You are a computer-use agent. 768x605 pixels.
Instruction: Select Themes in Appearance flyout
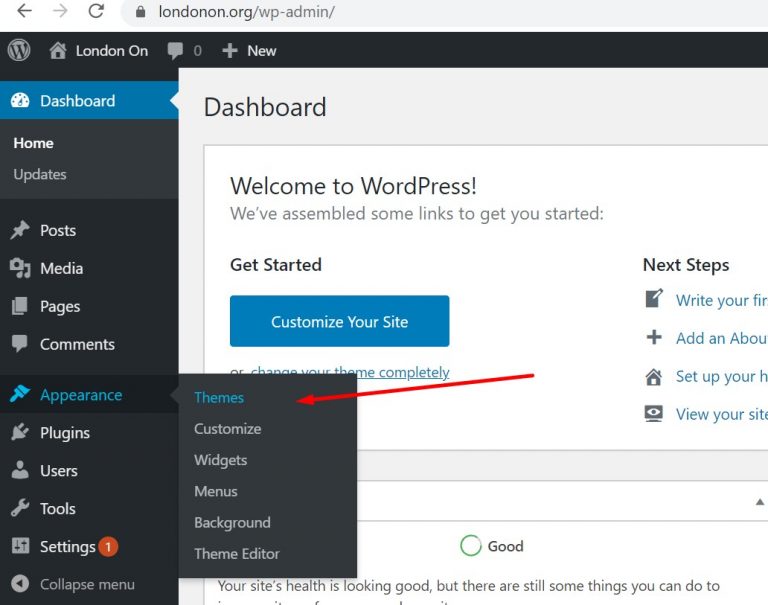pyautogui.click(x=219, y=397)
